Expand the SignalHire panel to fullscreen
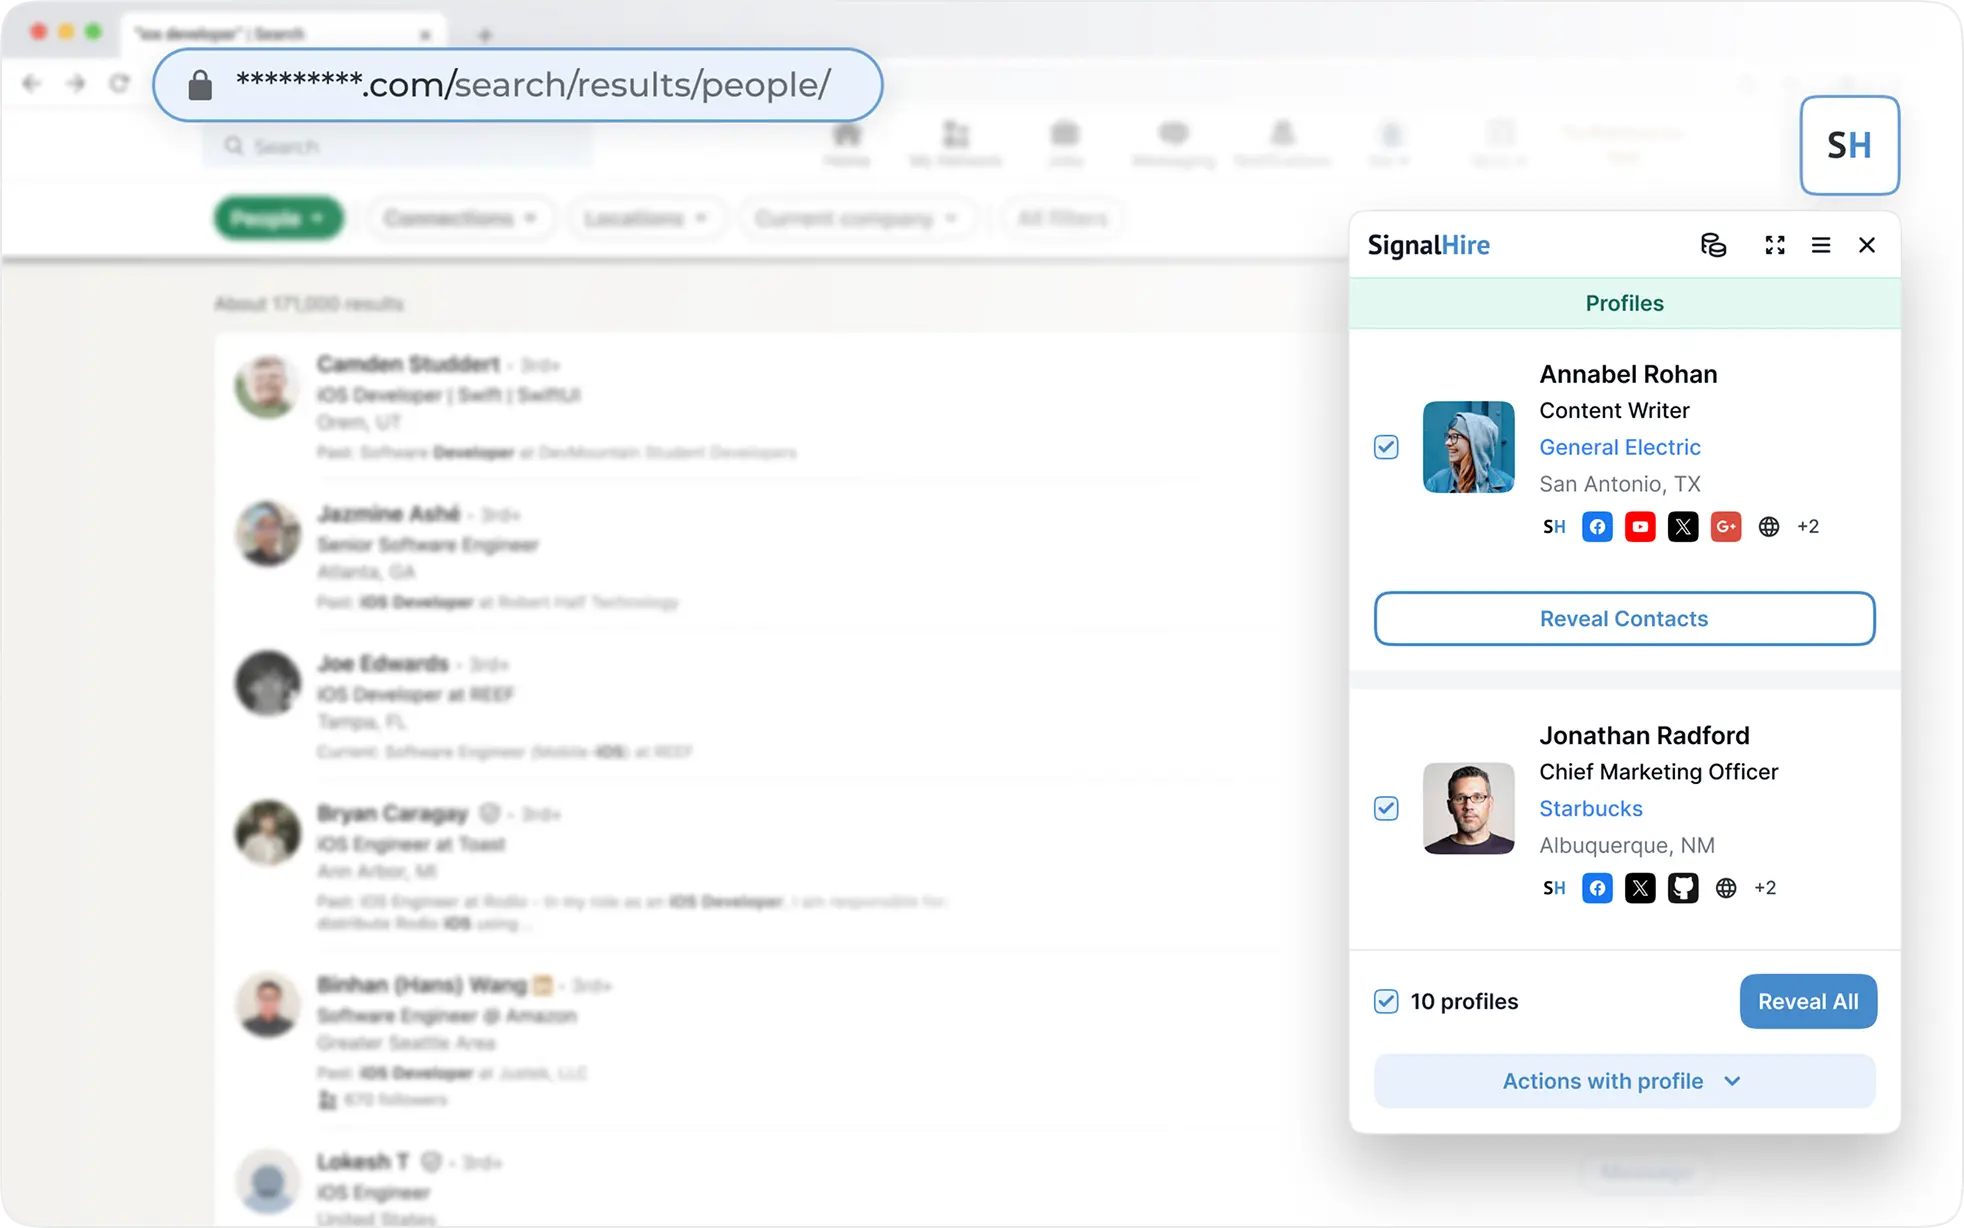The width and height of the screenshot is (1964, 1228). coord(1775,245)
